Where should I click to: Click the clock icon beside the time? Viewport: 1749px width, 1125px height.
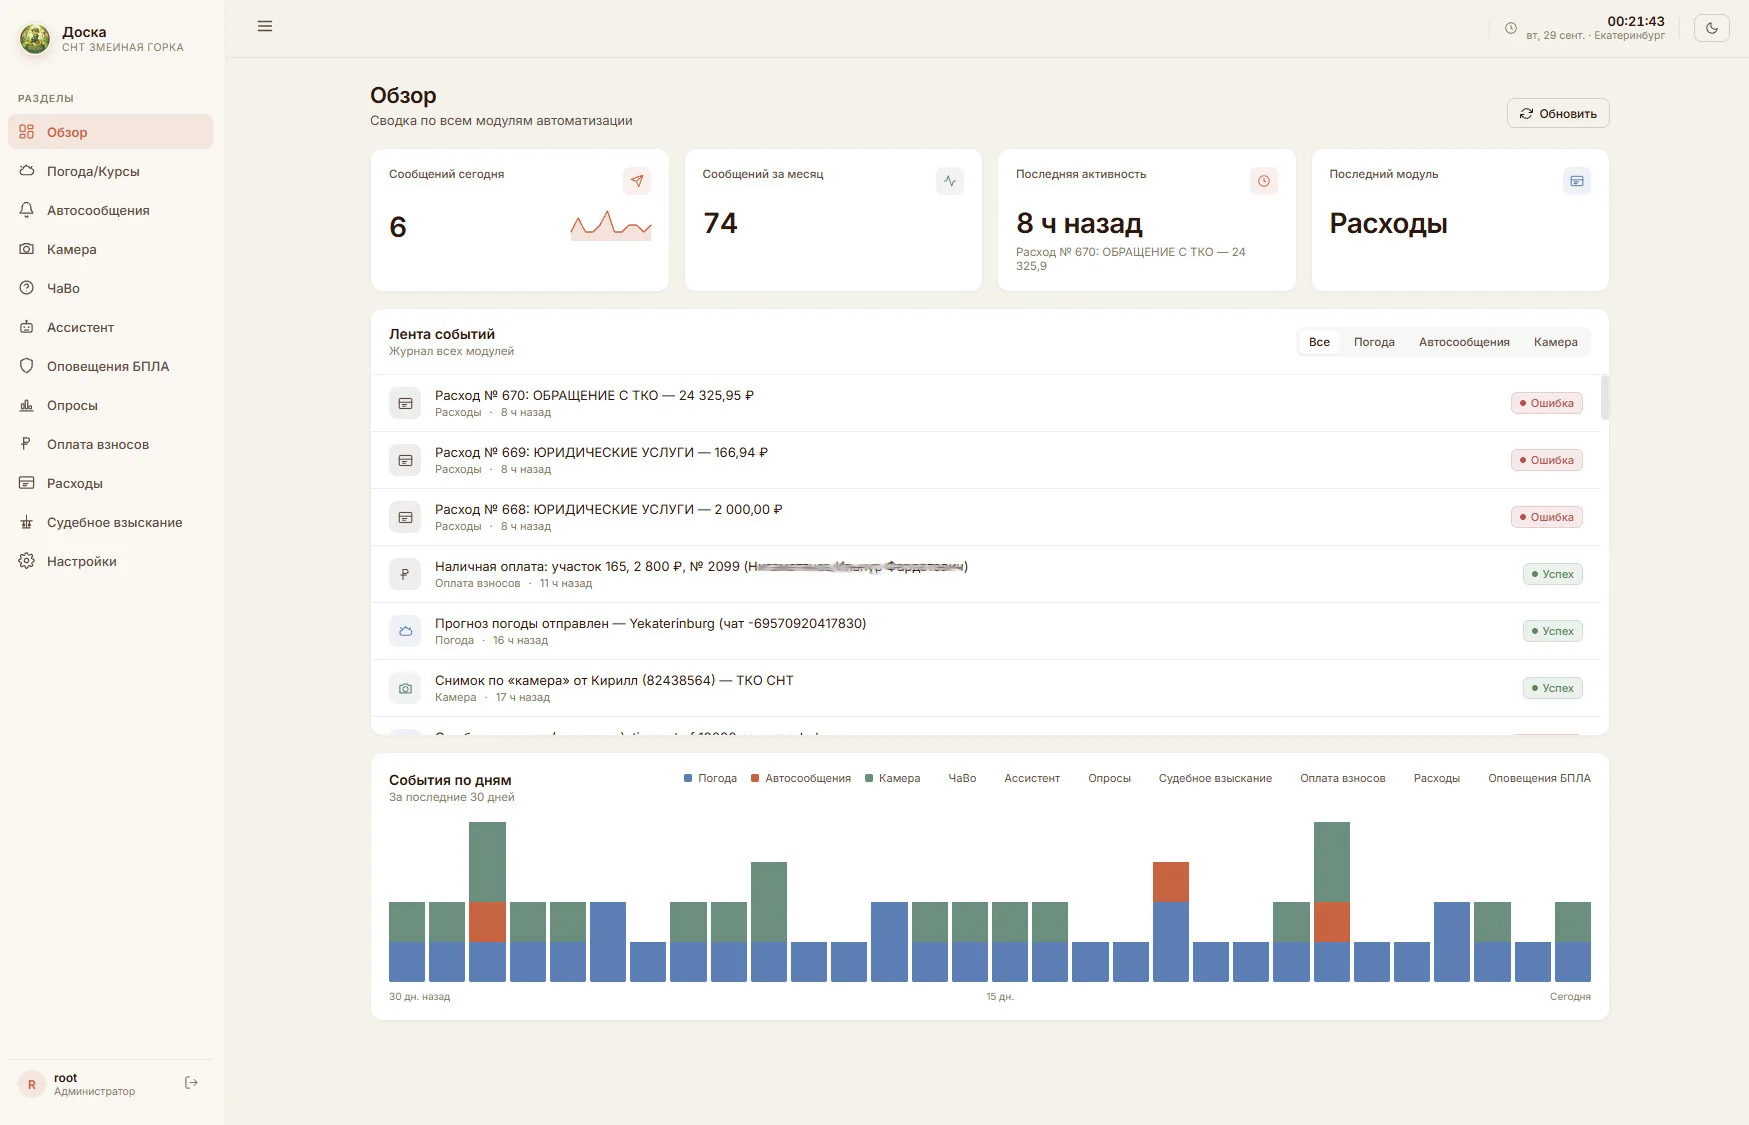1511,28
